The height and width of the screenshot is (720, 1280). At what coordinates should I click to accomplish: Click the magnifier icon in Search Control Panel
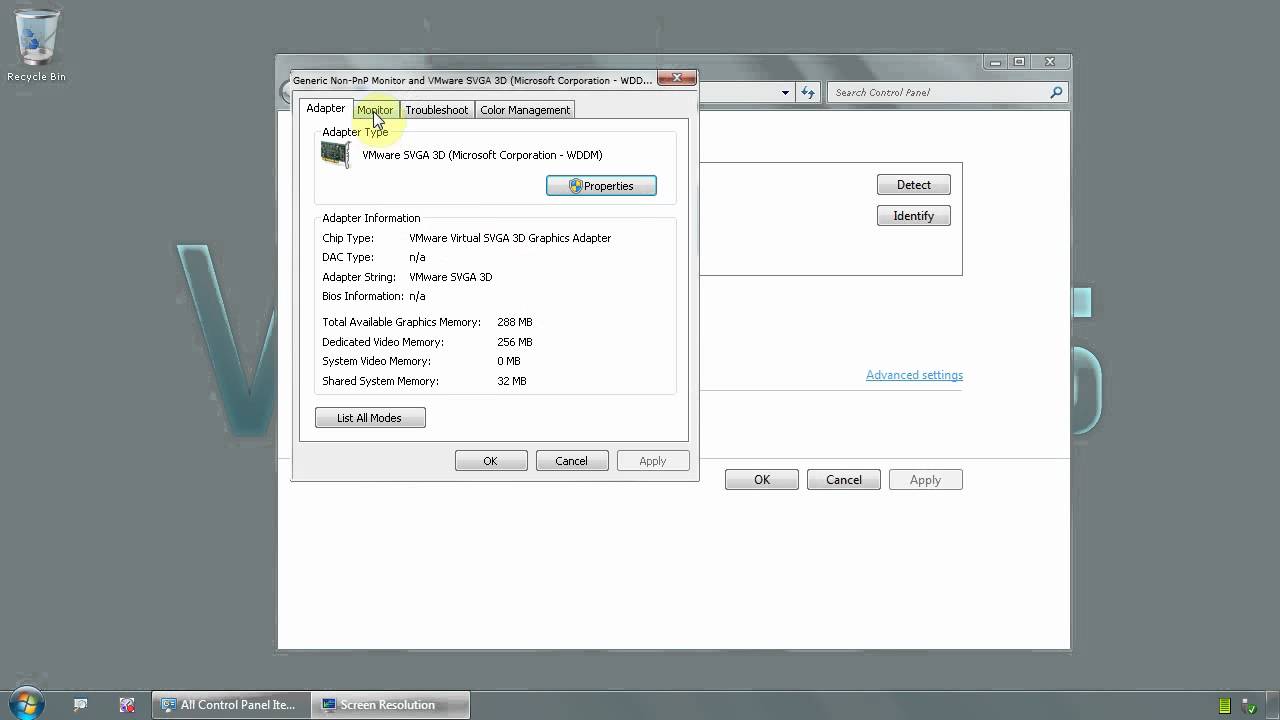coord(1056,92)
